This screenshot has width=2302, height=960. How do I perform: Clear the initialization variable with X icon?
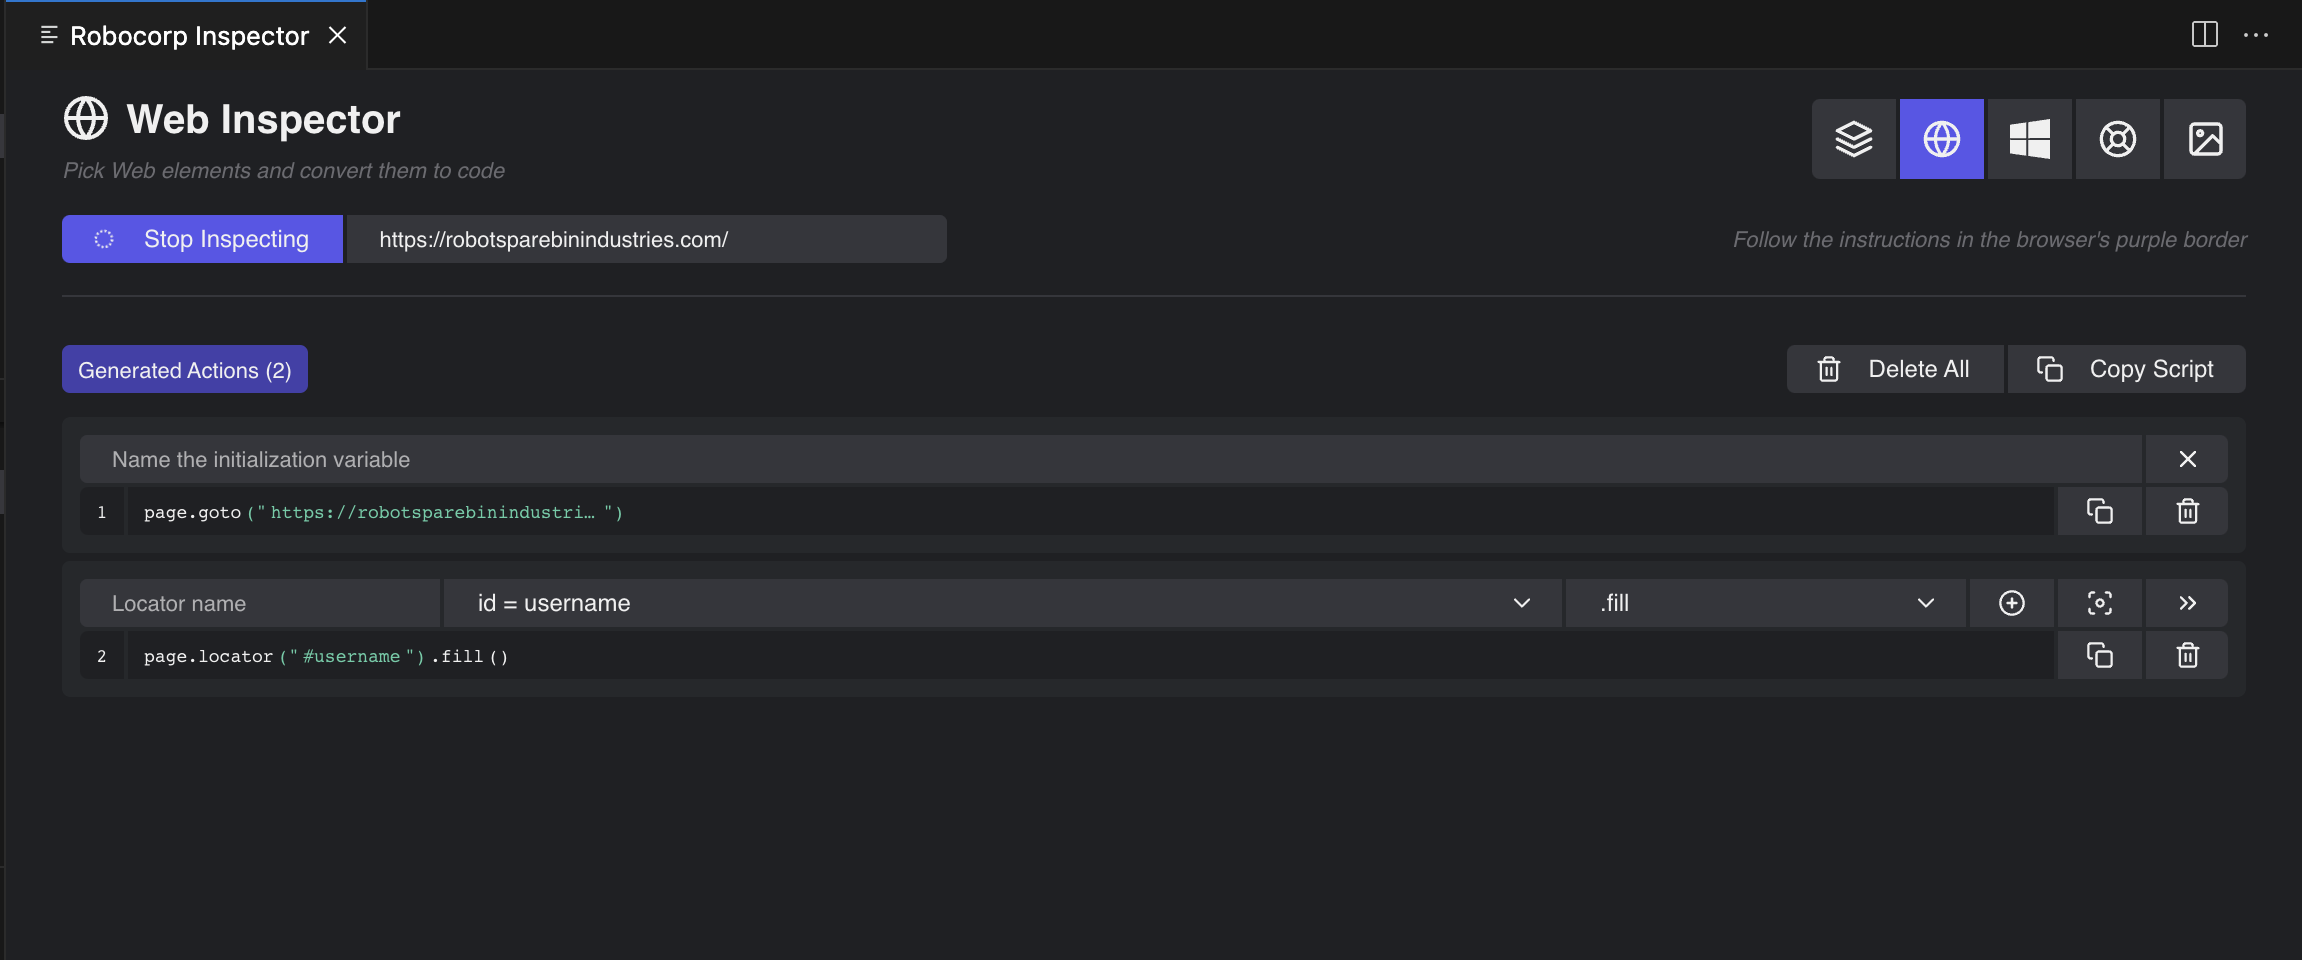pos(2187,459)
